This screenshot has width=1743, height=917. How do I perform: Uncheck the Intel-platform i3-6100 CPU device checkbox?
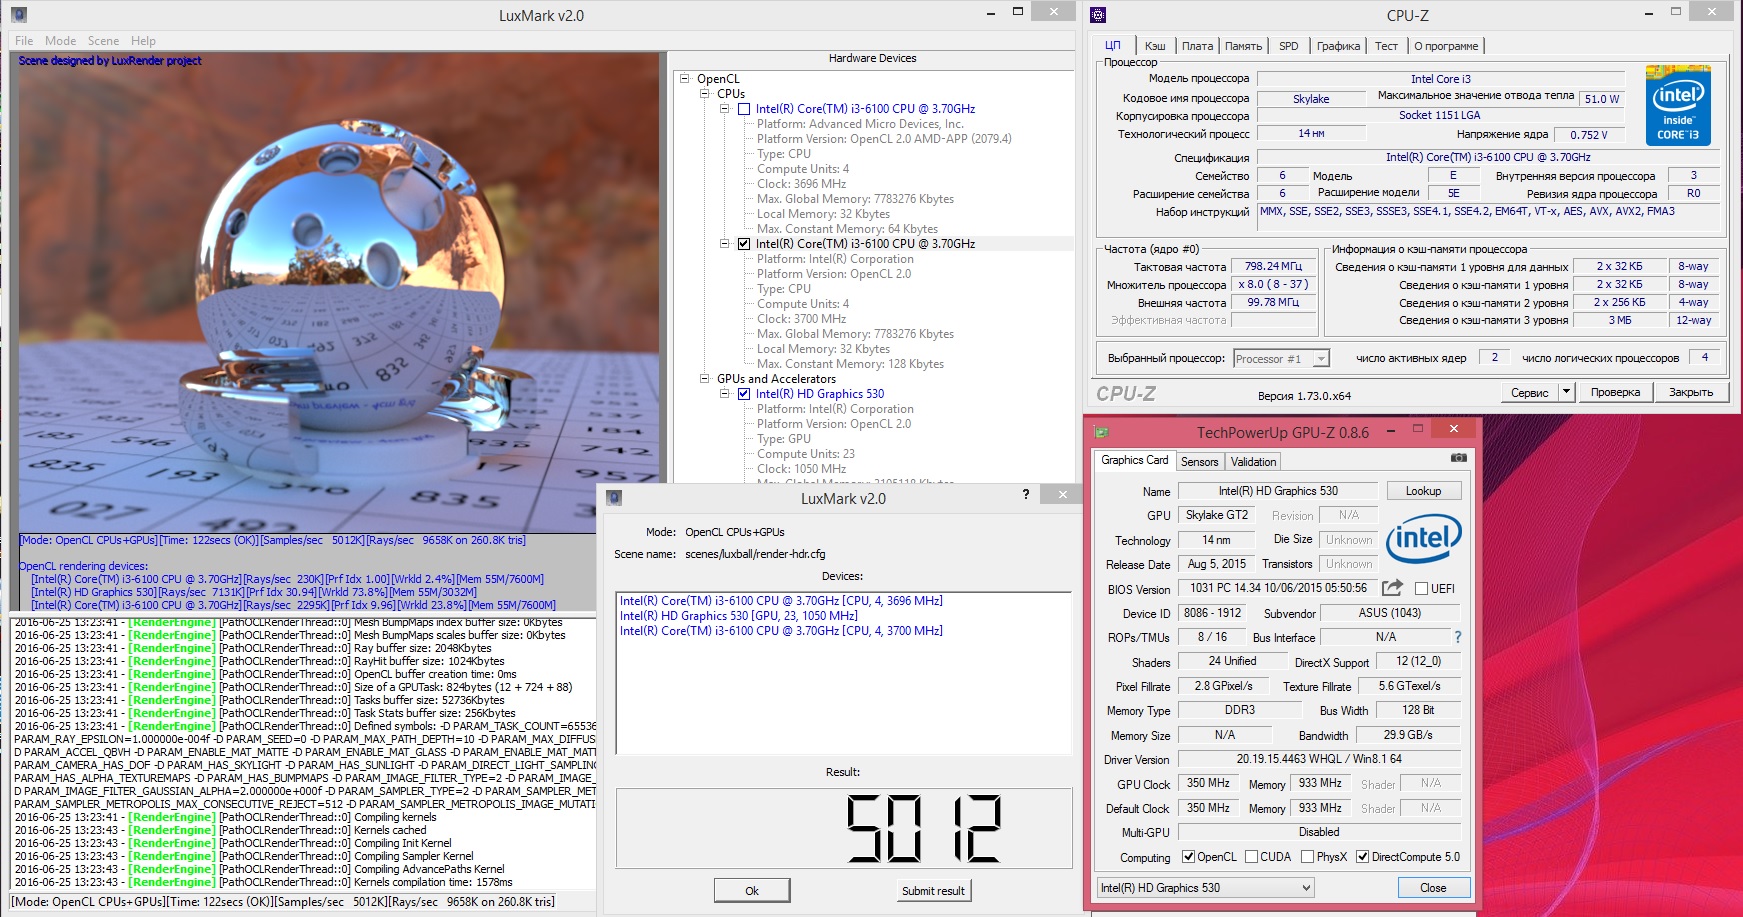coord(743,244)
